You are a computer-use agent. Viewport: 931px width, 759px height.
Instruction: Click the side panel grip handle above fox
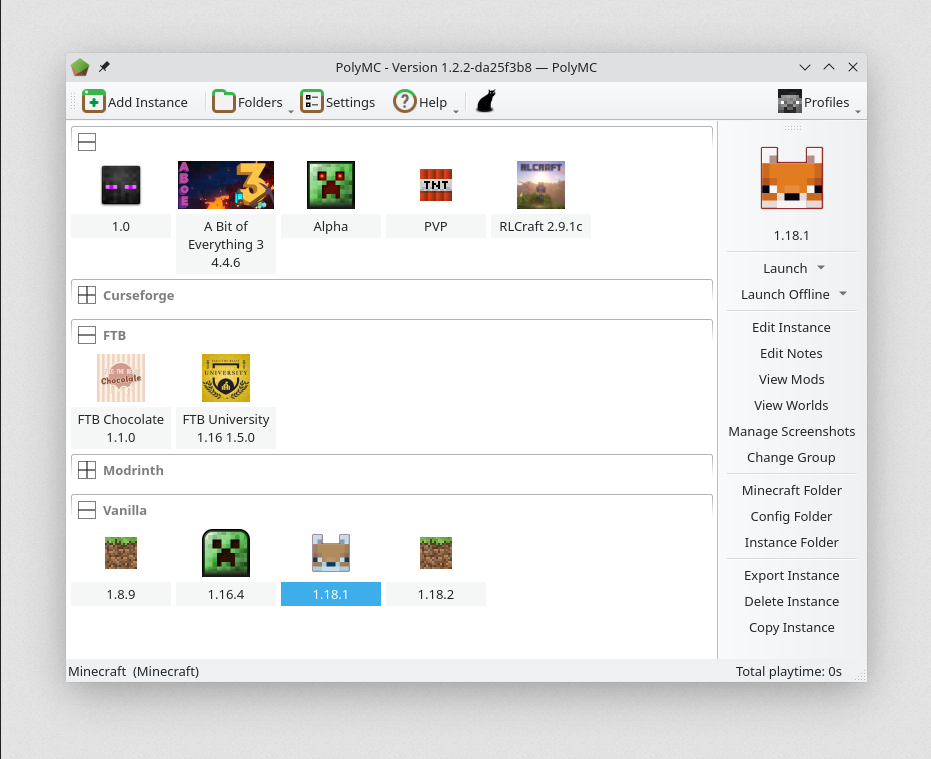click(x=792, y=128)
